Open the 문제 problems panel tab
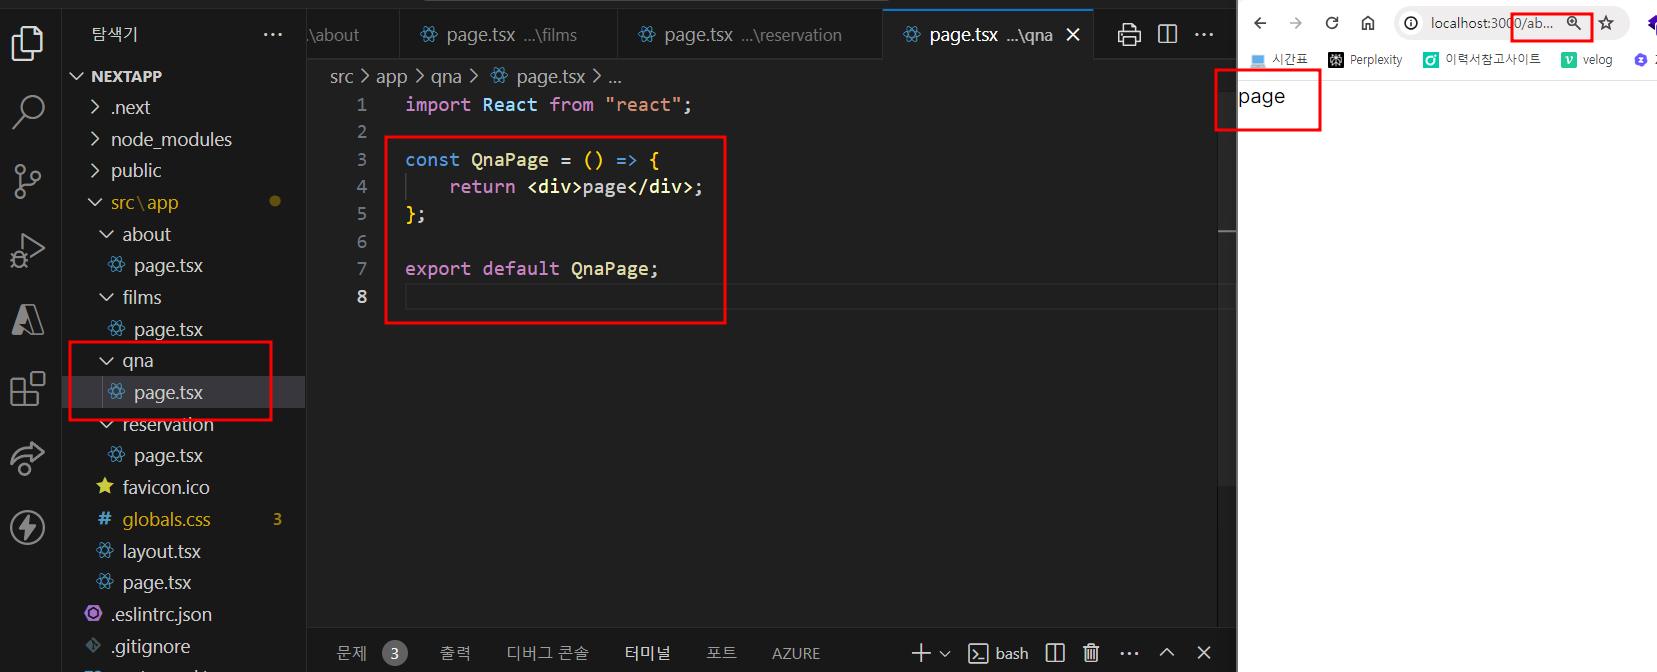This screenshot has width=1657, height=672. click(x=371, y=653)
